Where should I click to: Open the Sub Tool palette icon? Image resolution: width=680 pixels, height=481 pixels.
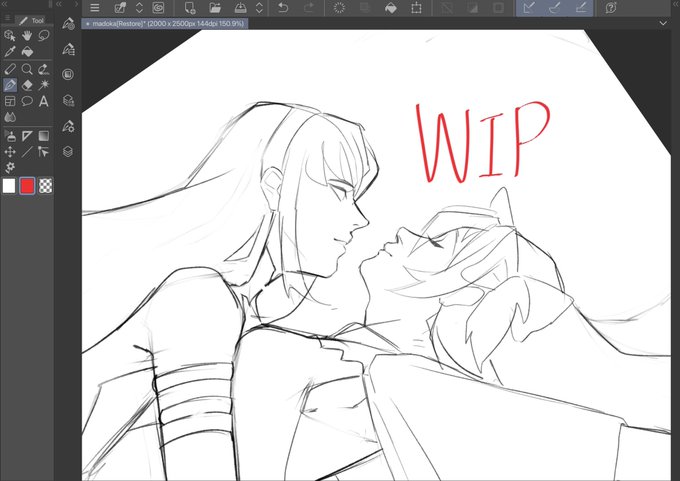68,24
